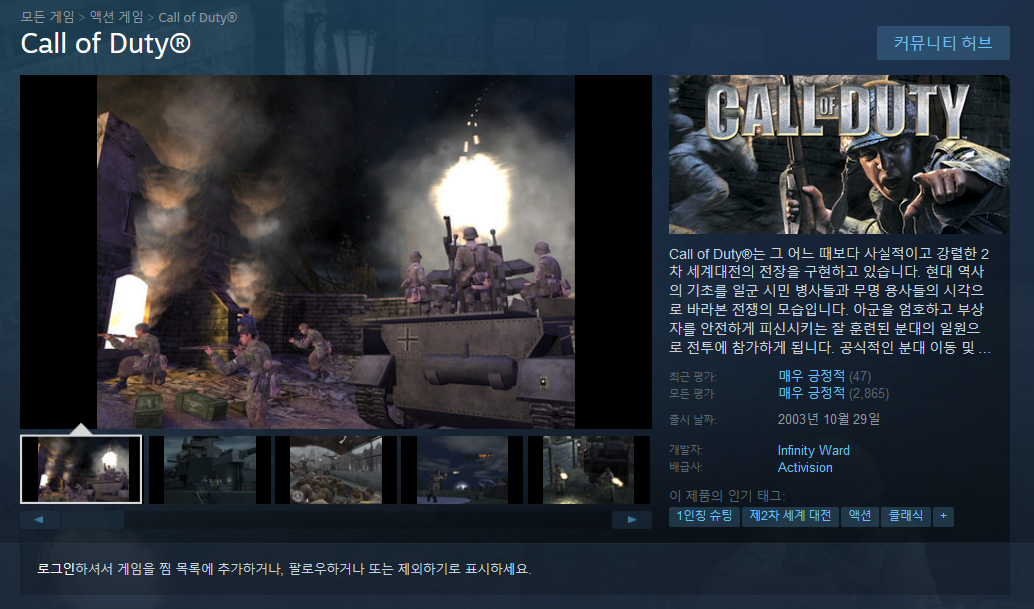Click the 이 제품의 인기 태그 label
1034x609 pixels.
pos(727,496)
